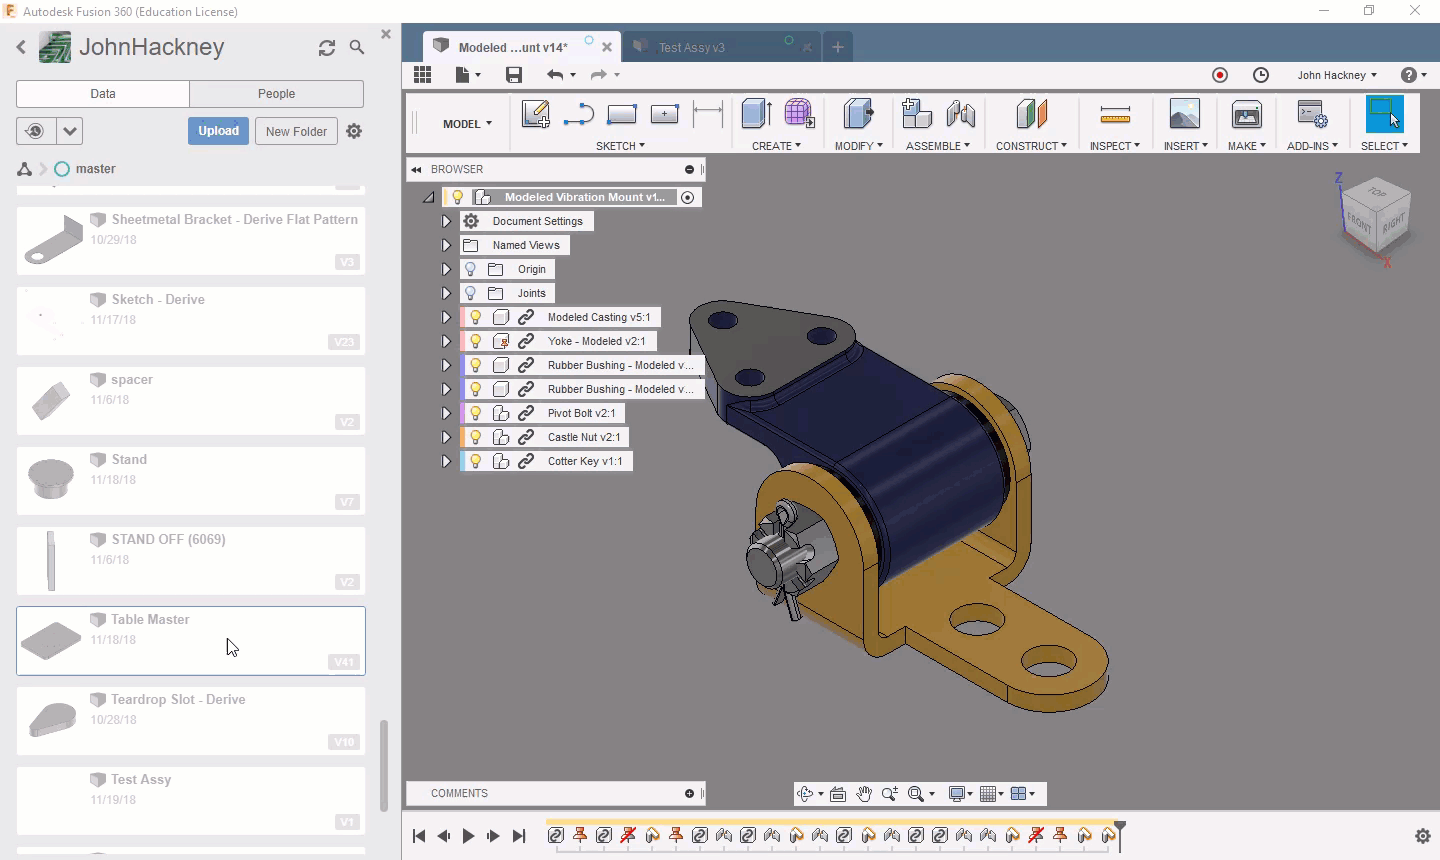
Task: Click the timeline position marker
Action: pyautogui.click(x=1120, y=836)
